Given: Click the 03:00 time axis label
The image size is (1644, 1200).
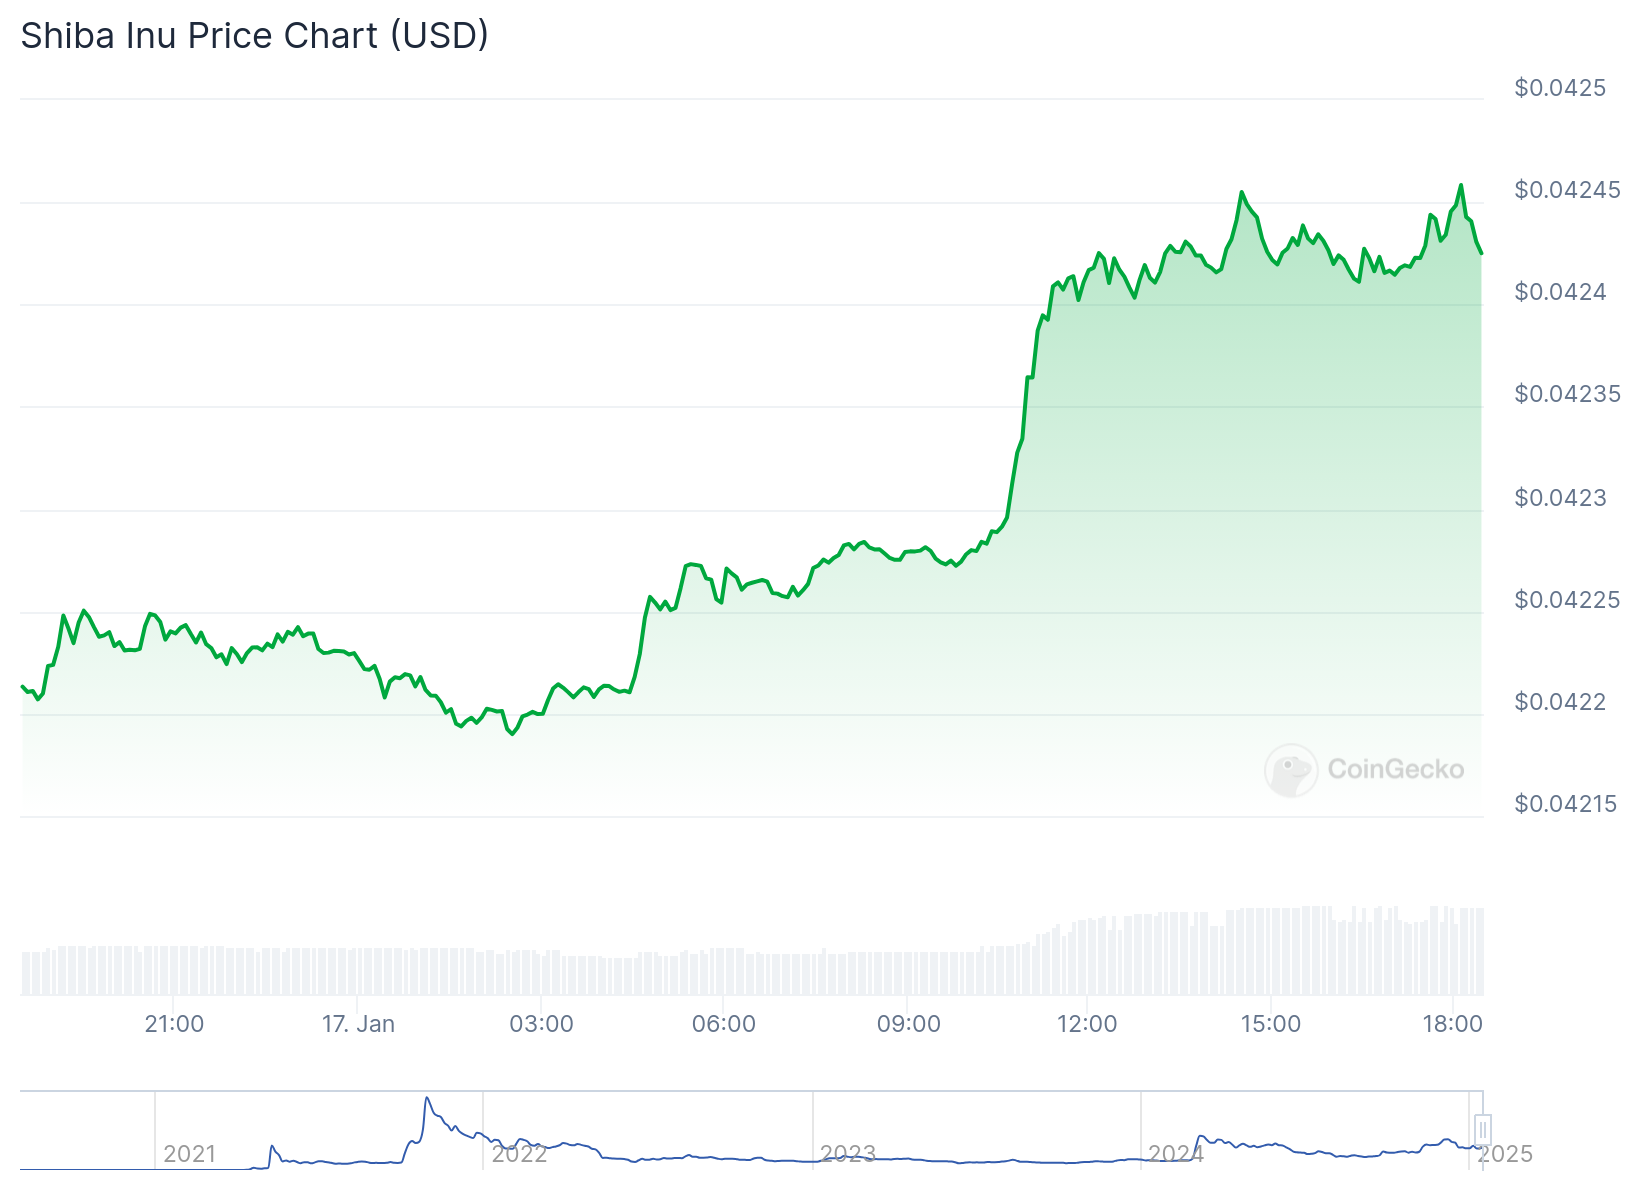Looking at the screenshot, I should click(541, 1024).
